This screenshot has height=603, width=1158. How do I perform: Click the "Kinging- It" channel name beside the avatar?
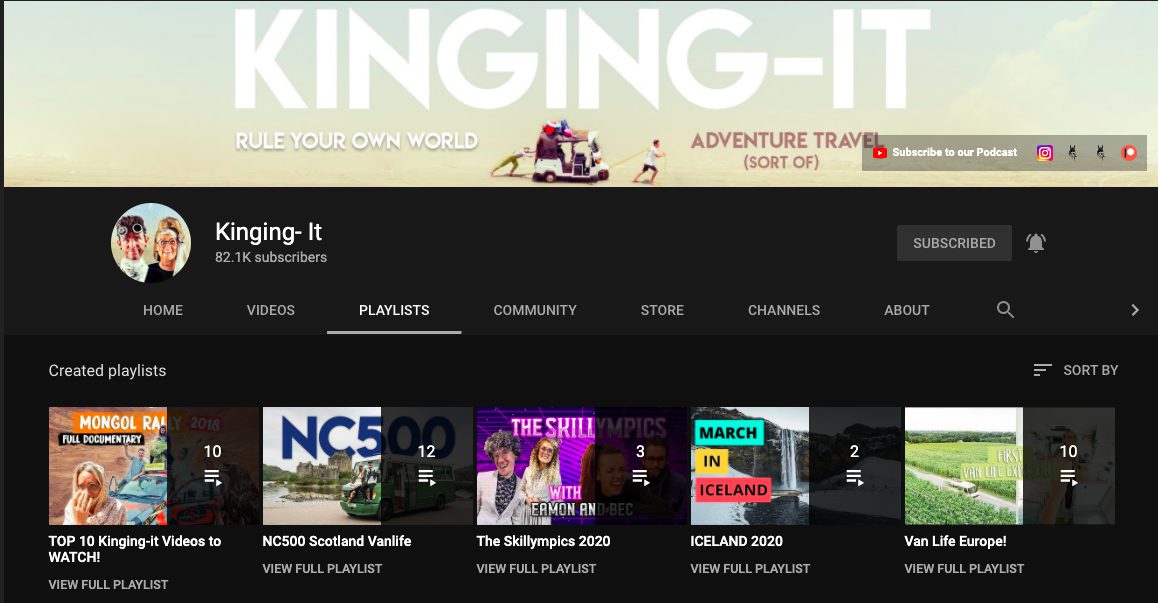tap(268, 232)
